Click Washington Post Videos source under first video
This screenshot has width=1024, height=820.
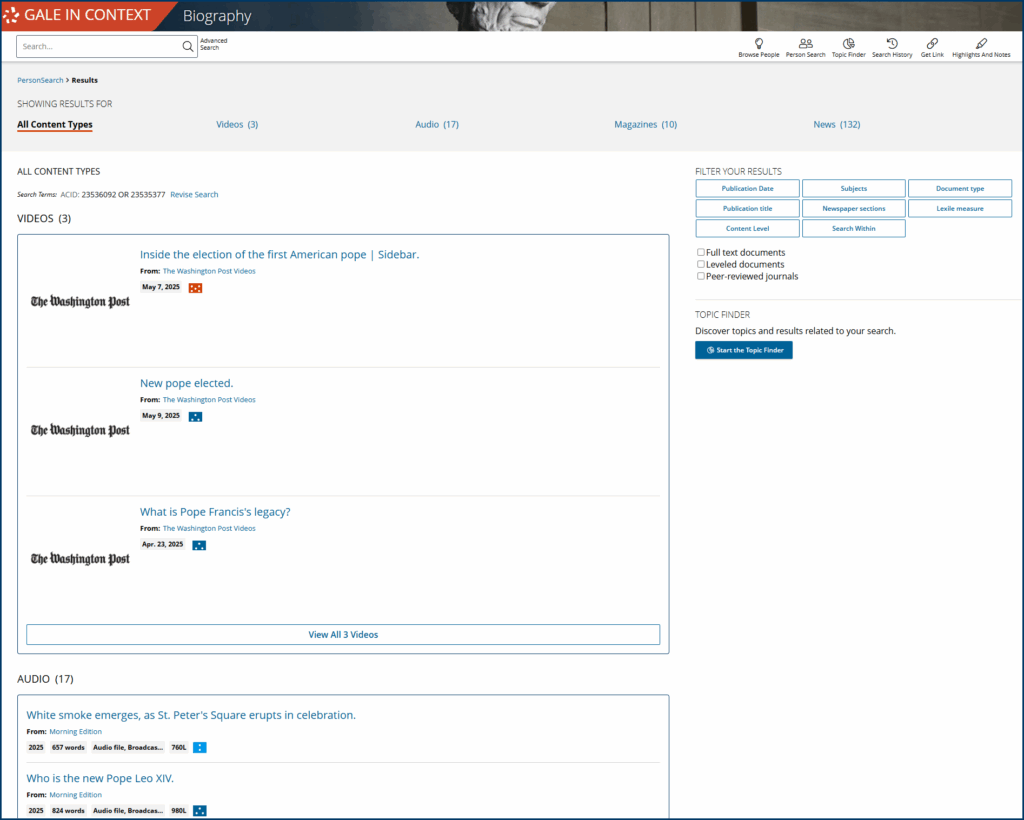(x=209, y=272)
